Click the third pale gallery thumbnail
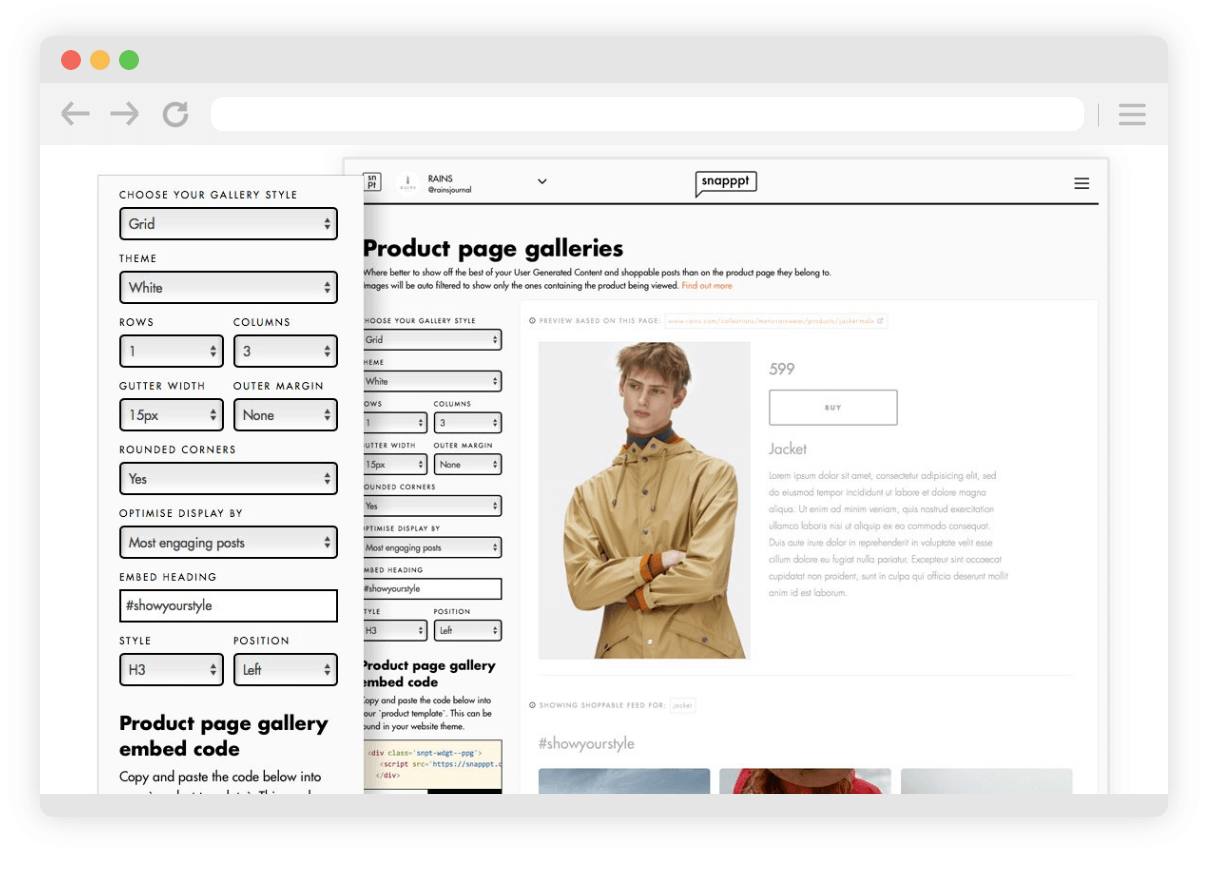The height and width of the screenshot is (869, 1224). 986,781
